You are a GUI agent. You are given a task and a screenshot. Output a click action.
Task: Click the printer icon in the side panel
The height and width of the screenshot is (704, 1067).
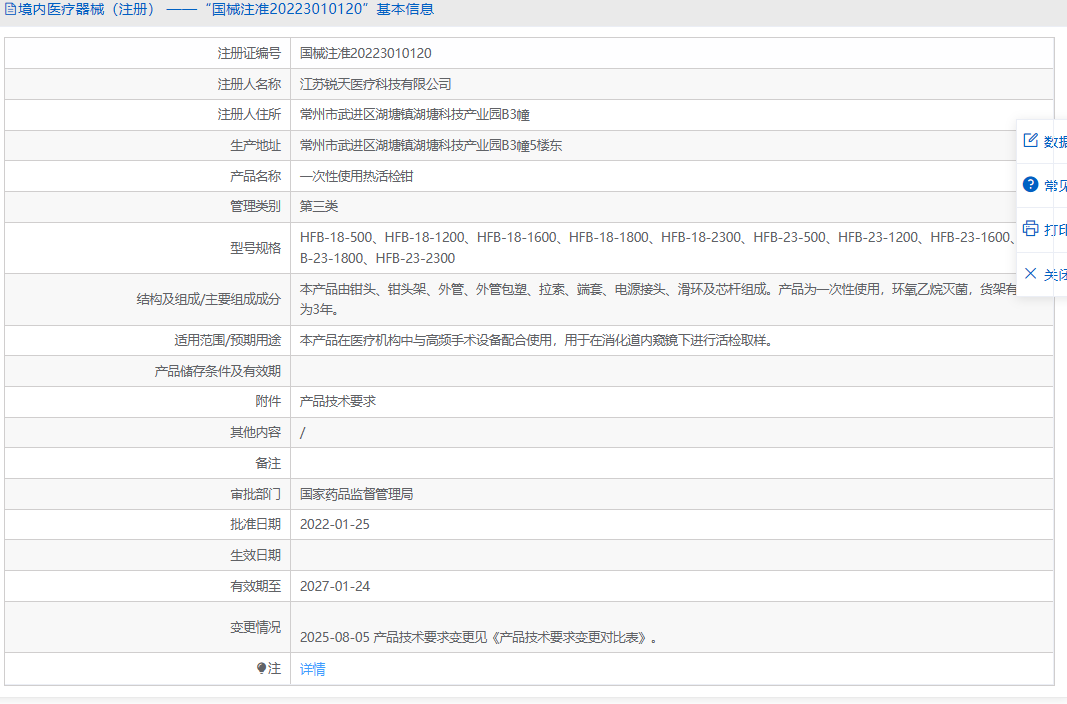(x=1030, y=229)
